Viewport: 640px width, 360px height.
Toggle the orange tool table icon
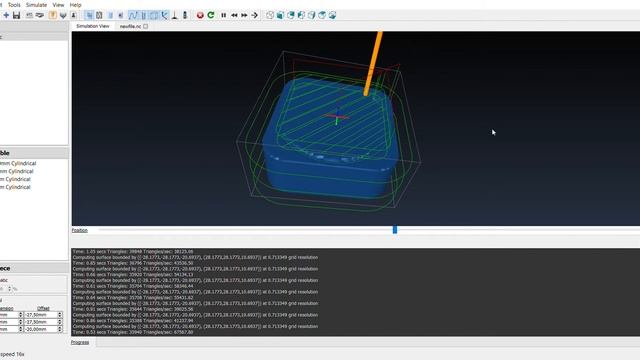click(x=53, y=15)
